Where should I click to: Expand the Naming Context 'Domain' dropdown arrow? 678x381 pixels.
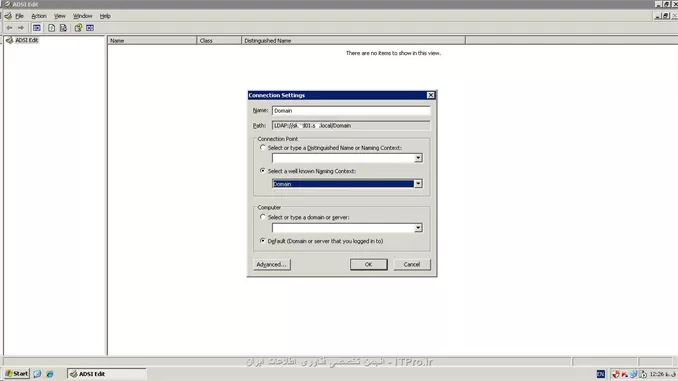418,184
